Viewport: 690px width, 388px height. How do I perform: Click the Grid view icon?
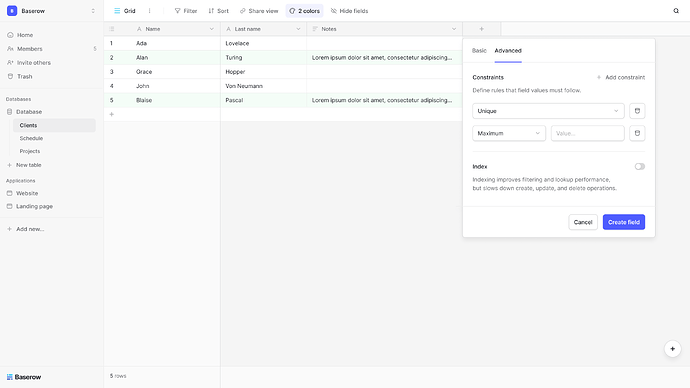click(x=117, y=11)
